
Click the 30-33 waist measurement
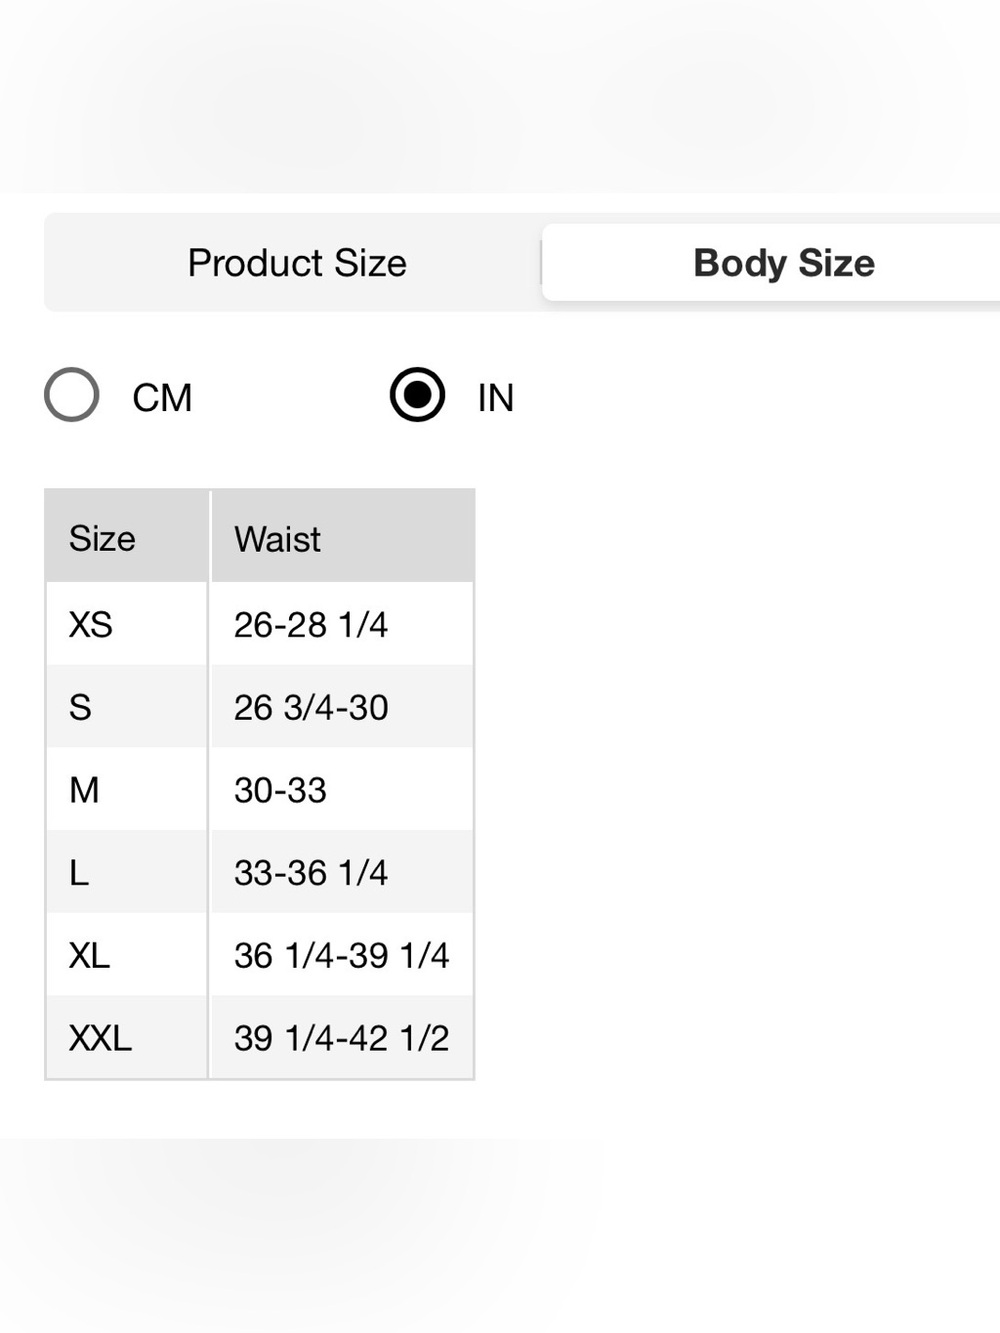coord(280,790)
